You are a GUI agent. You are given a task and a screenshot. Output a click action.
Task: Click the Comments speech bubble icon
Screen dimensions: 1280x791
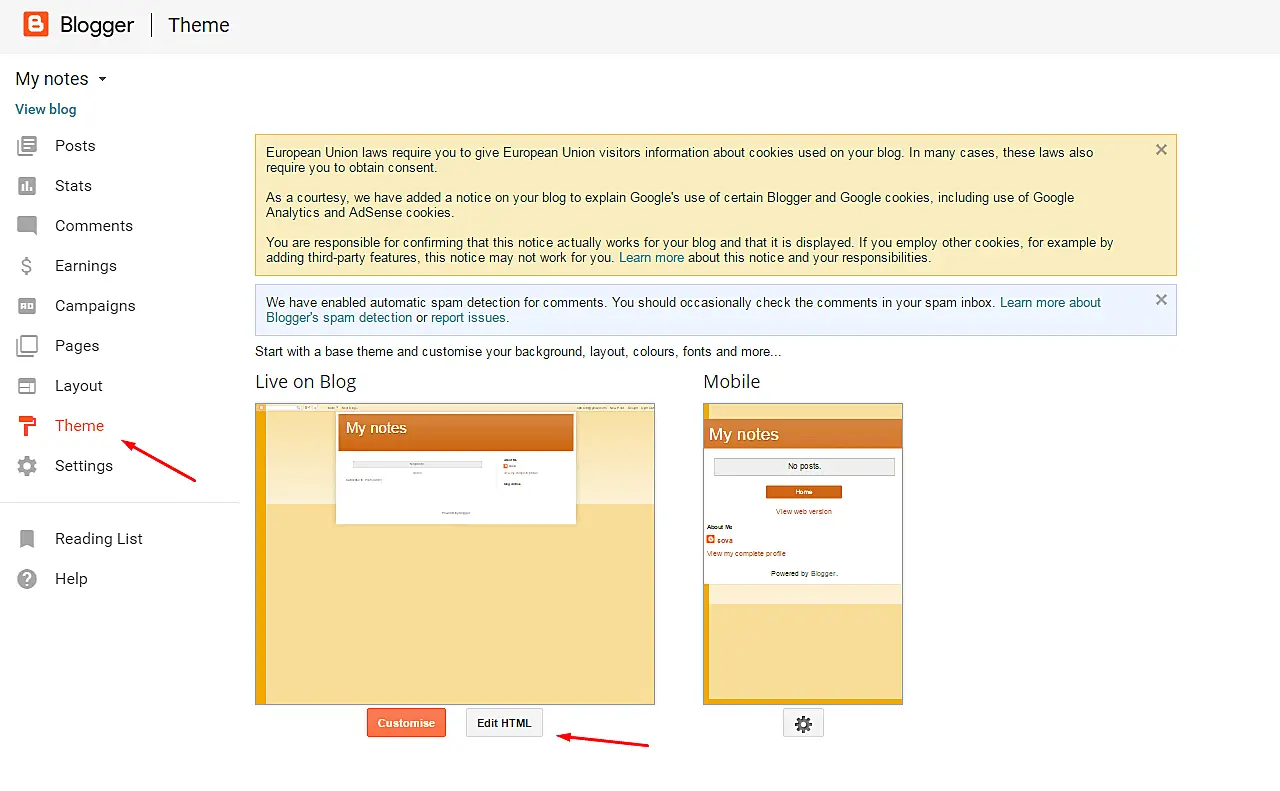(x=27, y=226)
